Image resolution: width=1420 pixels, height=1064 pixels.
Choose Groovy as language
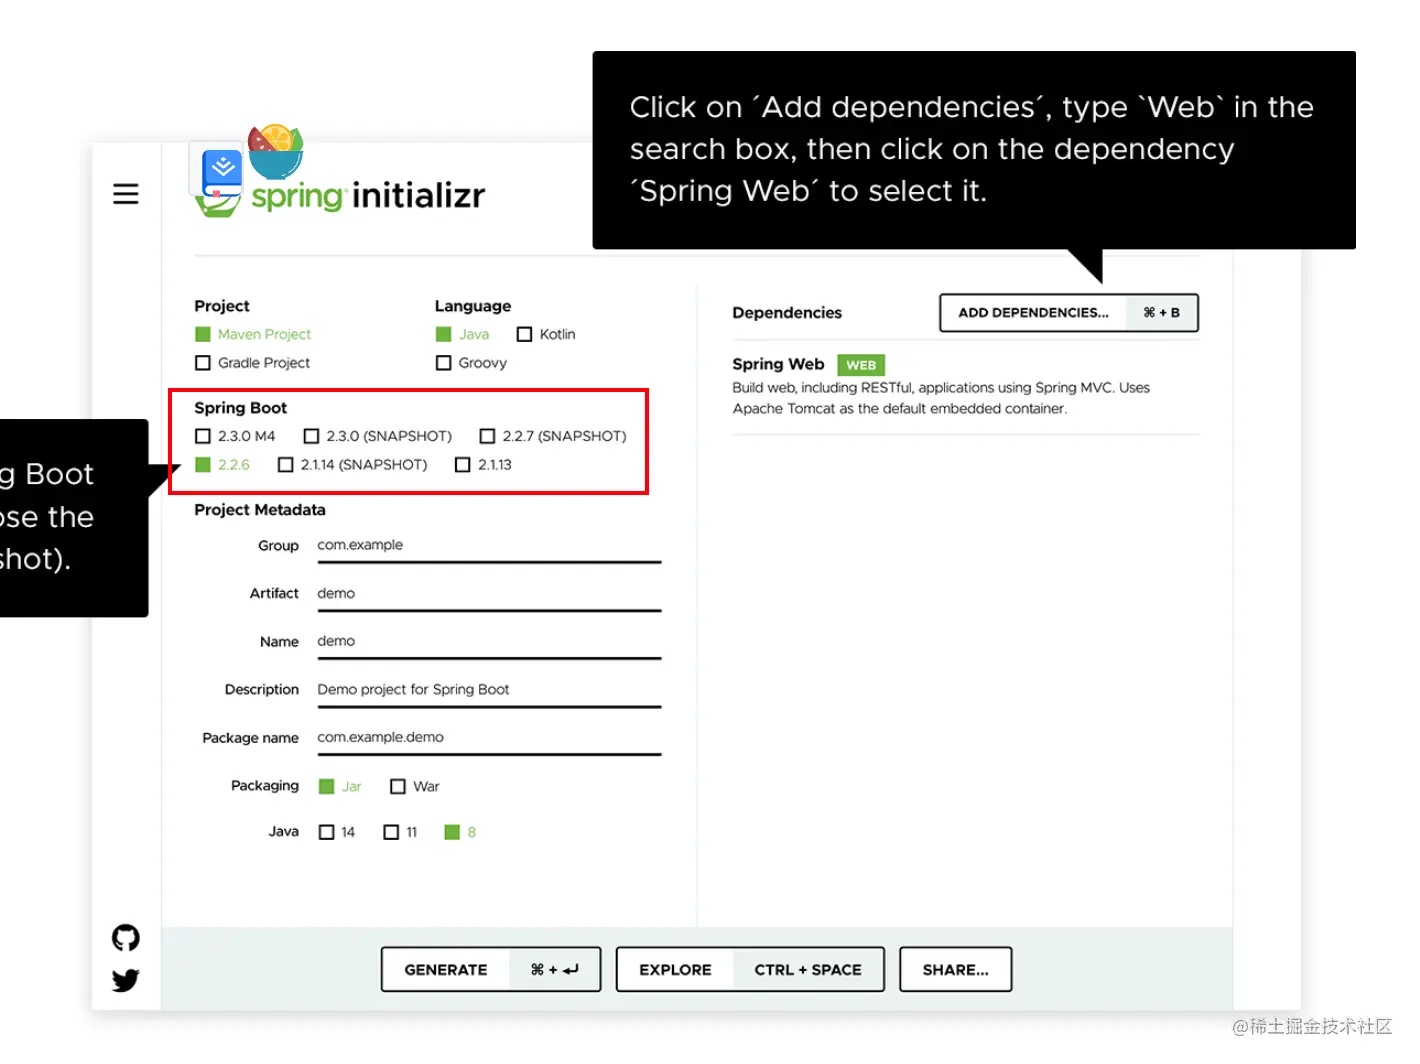pyautogui.click(x=471, y=363)
